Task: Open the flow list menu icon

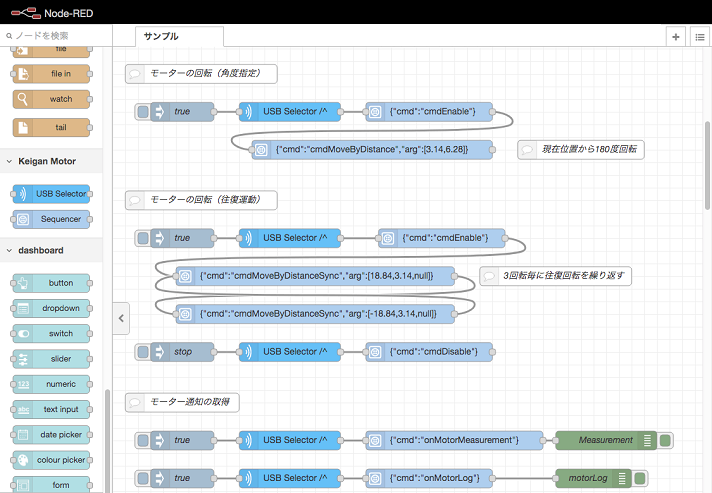Action: 700,37
